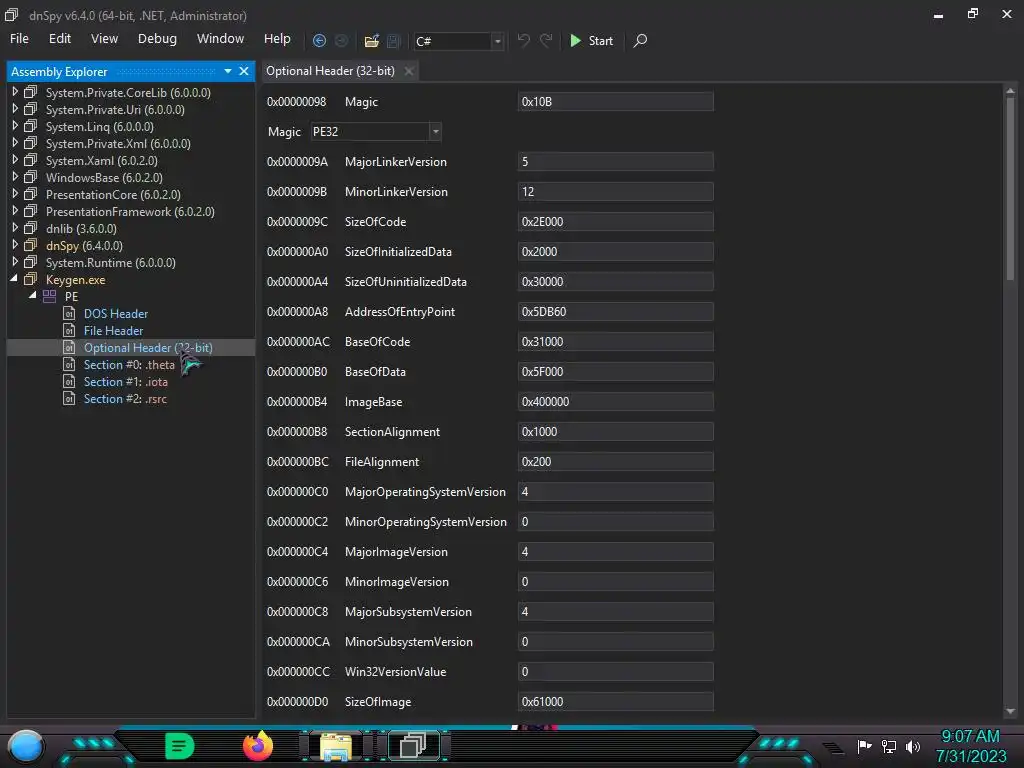Open the green notes app taskbar icon
1024x768 pixels.
[x=180, y=746]
